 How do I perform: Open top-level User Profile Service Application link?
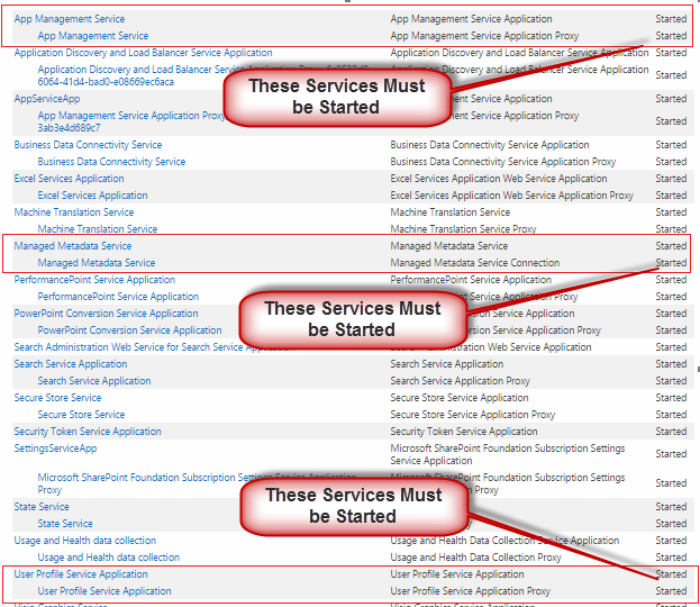click(80, 574)
